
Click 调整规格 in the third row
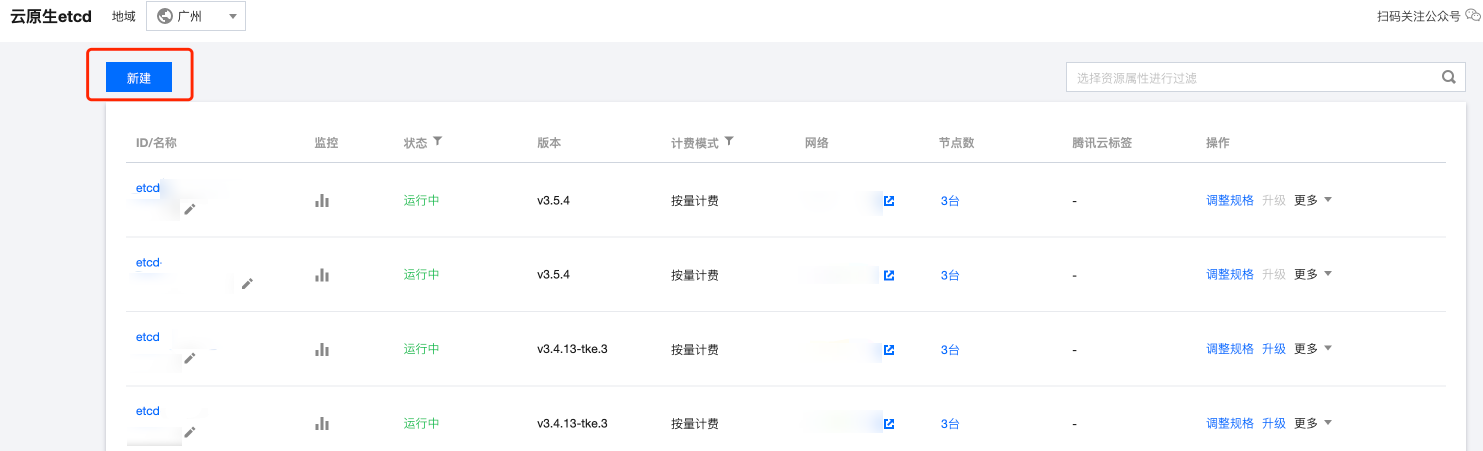[x=1230, y=349]
